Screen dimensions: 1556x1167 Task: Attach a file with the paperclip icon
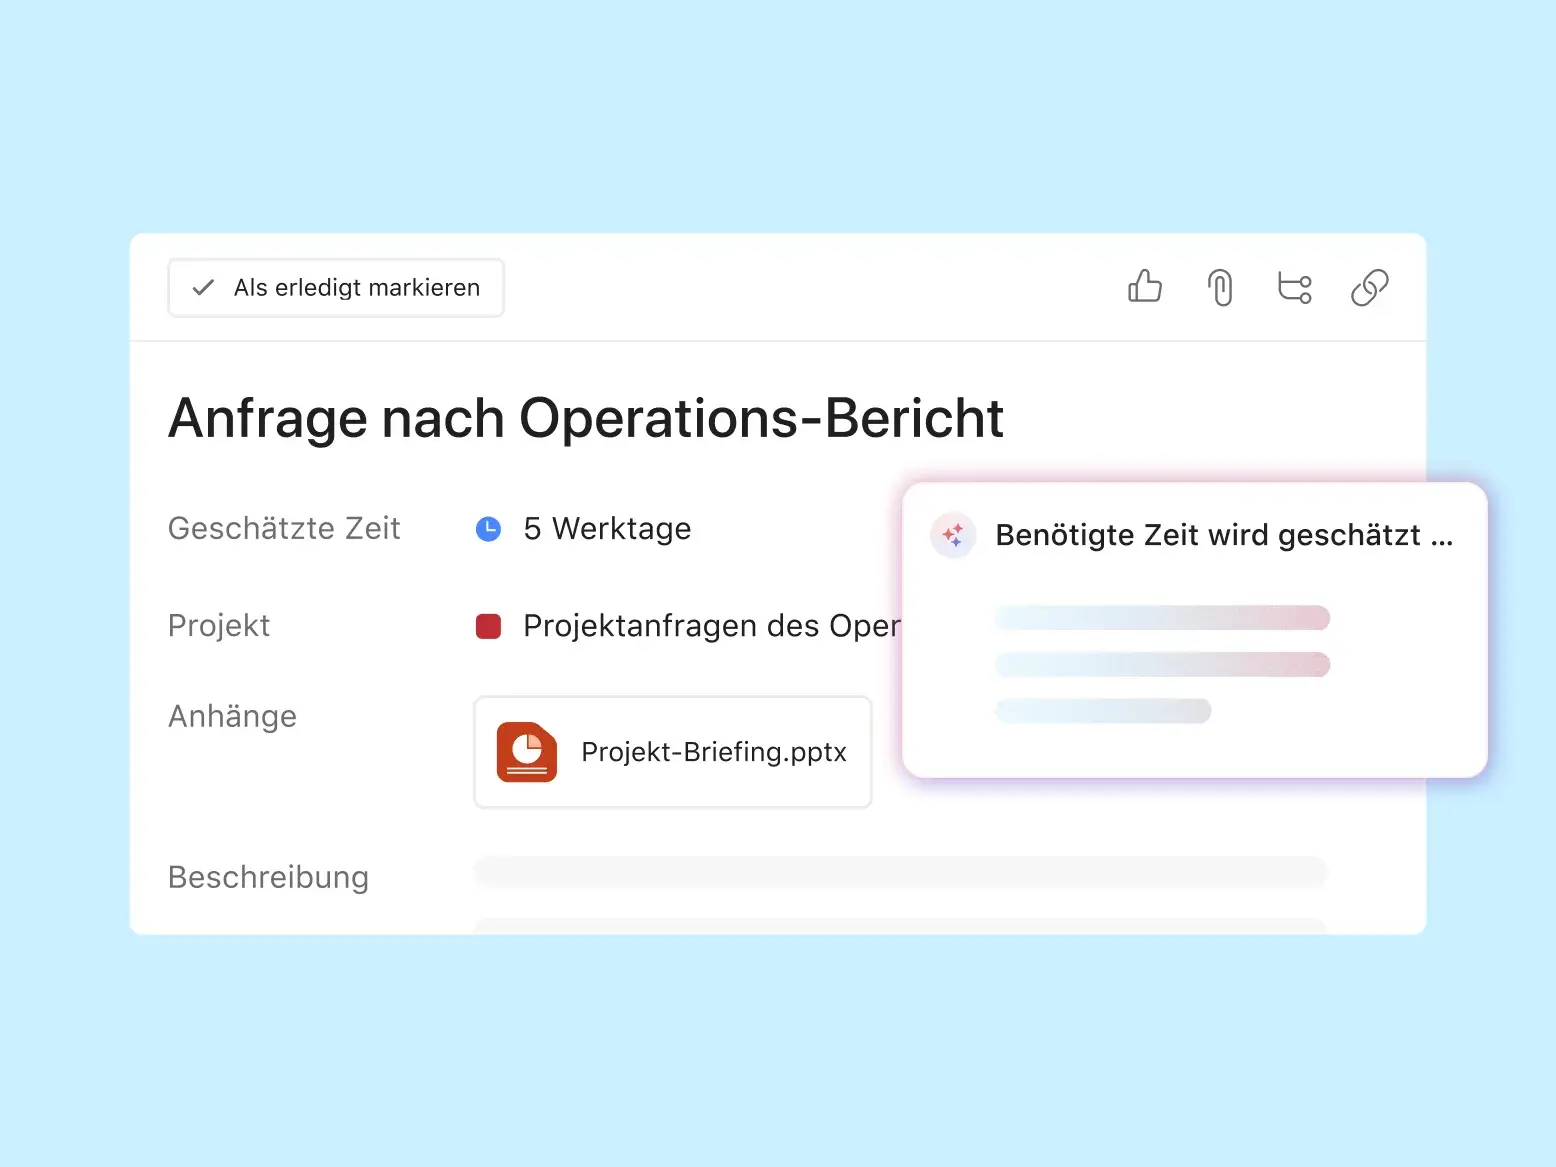click(x=1219, y=288)
